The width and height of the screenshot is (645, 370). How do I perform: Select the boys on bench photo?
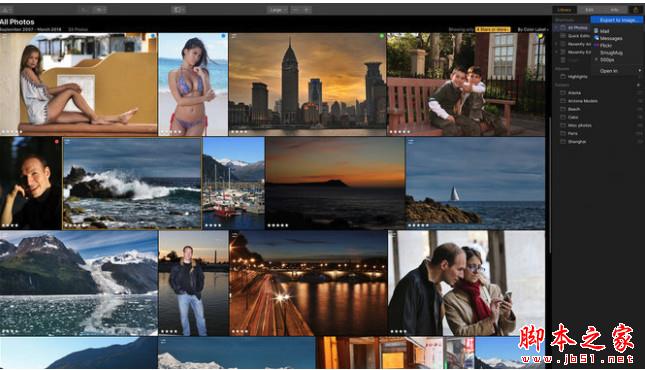(x=466, y=84)
